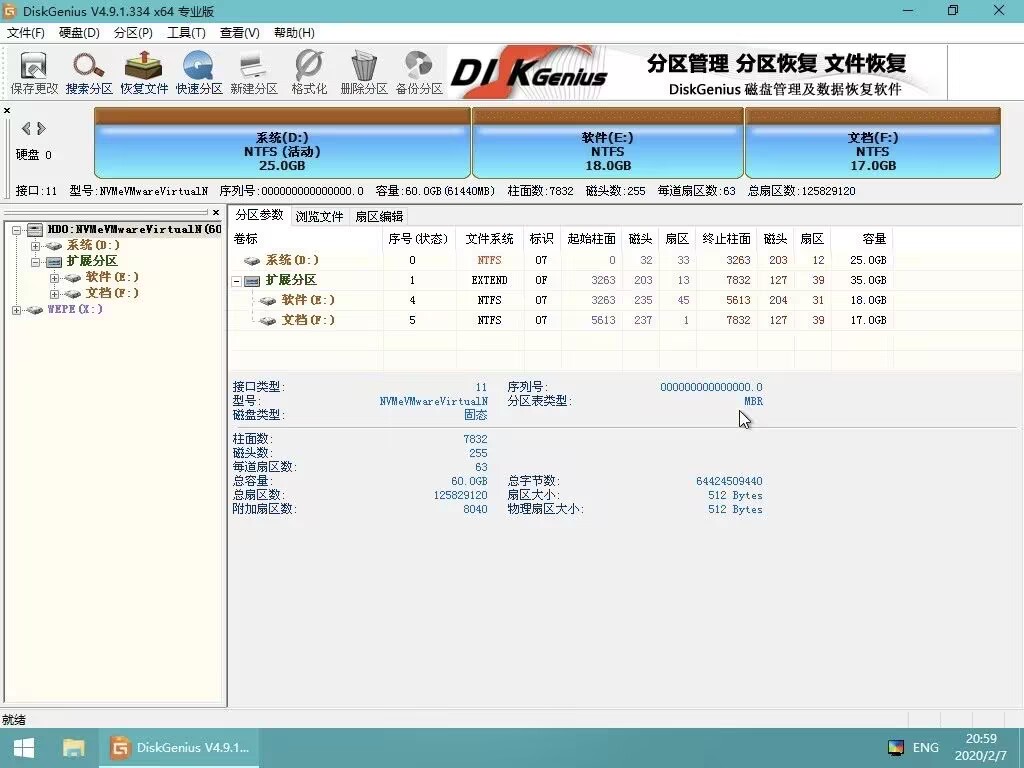This screenshot has height=768, width=1024.
Task: Click DiskGenius taskbar button
Action: (x=179, y=748)
